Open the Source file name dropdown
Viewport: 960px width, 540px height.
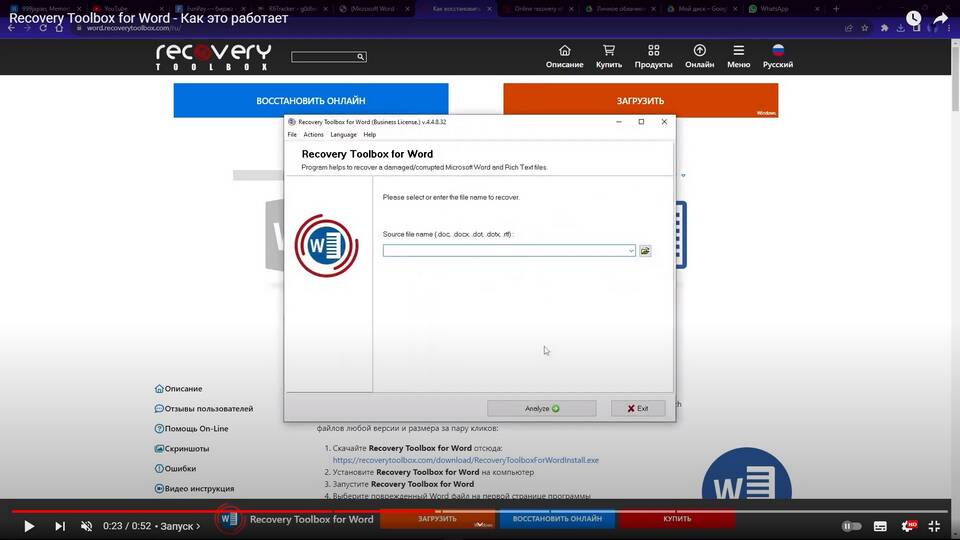tap(631, 251)
